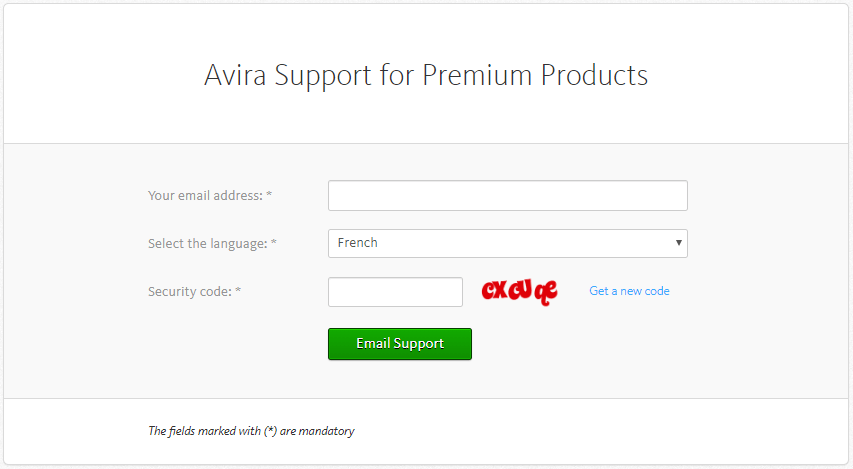Click the mandatory fields note text

251,431
